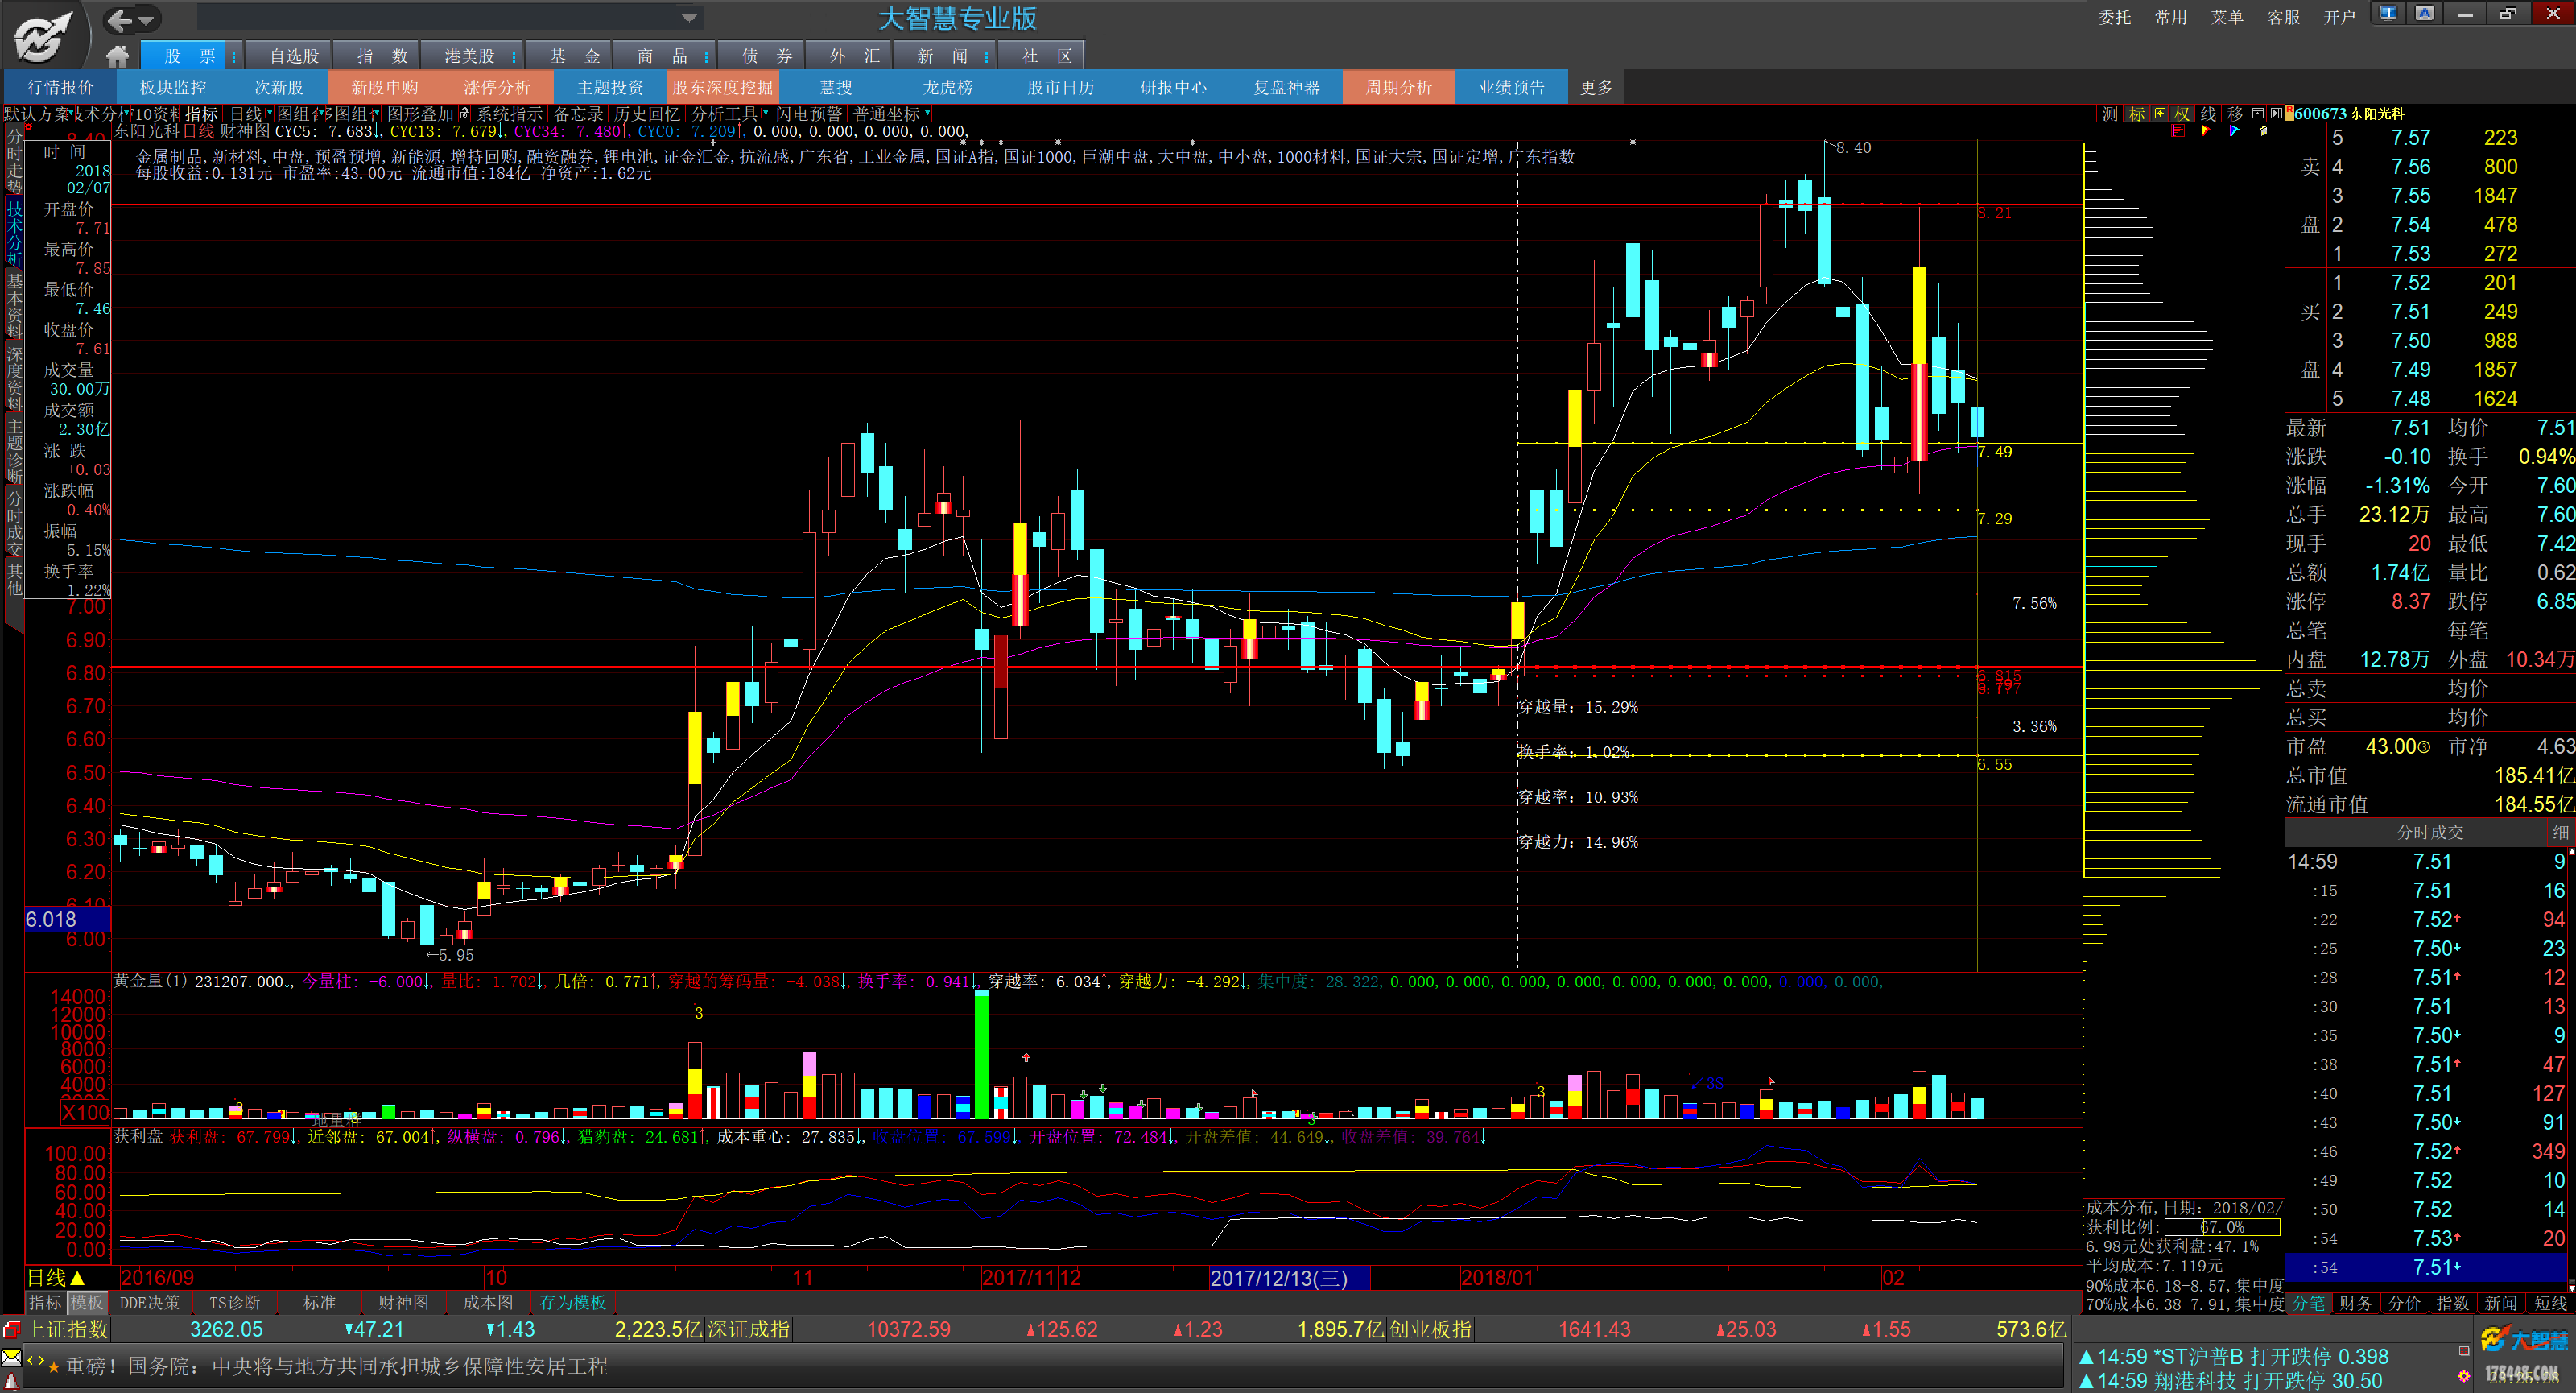Click the 技术分析 entry in left sidebar
This screenshot has height=1393, width=2576.
14,232
